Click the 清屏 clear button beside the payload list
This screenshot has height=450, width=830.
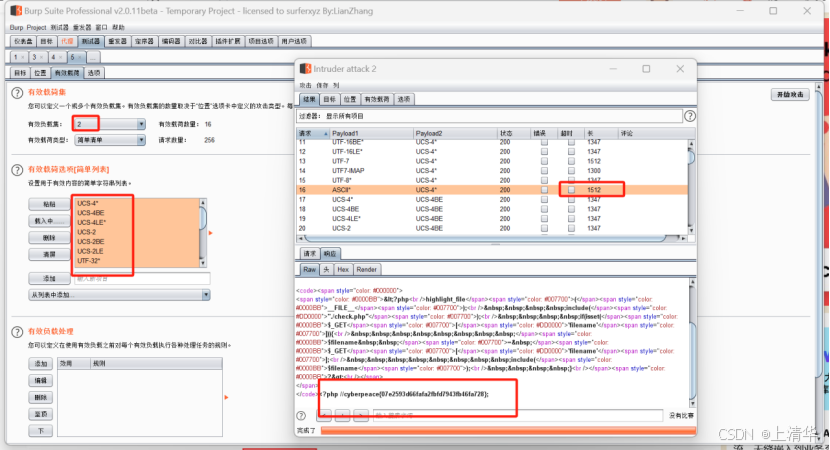[49, 255]
